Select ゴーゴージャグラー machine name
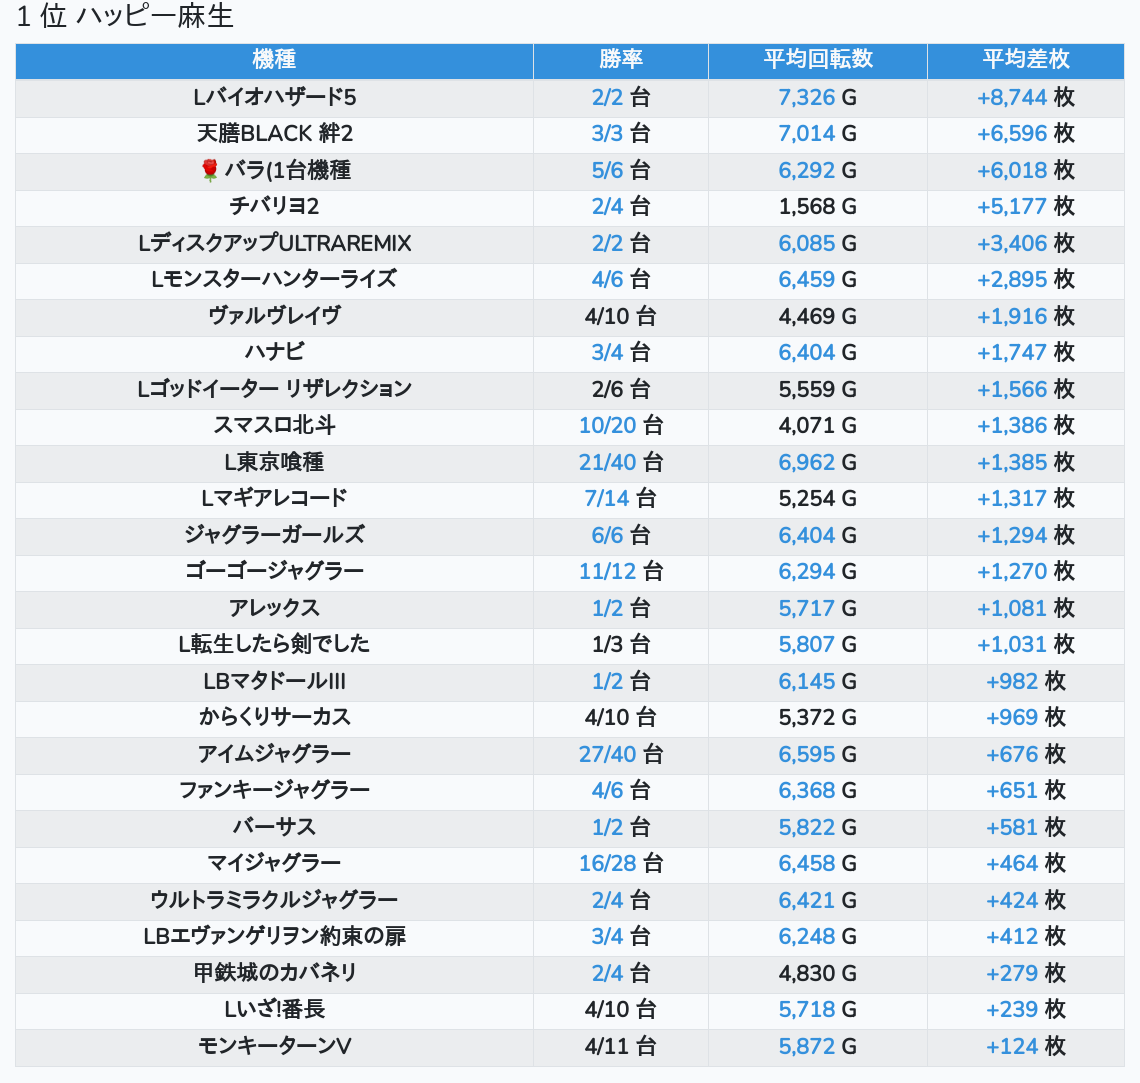 pyautogui.click(x=274, y=571)
